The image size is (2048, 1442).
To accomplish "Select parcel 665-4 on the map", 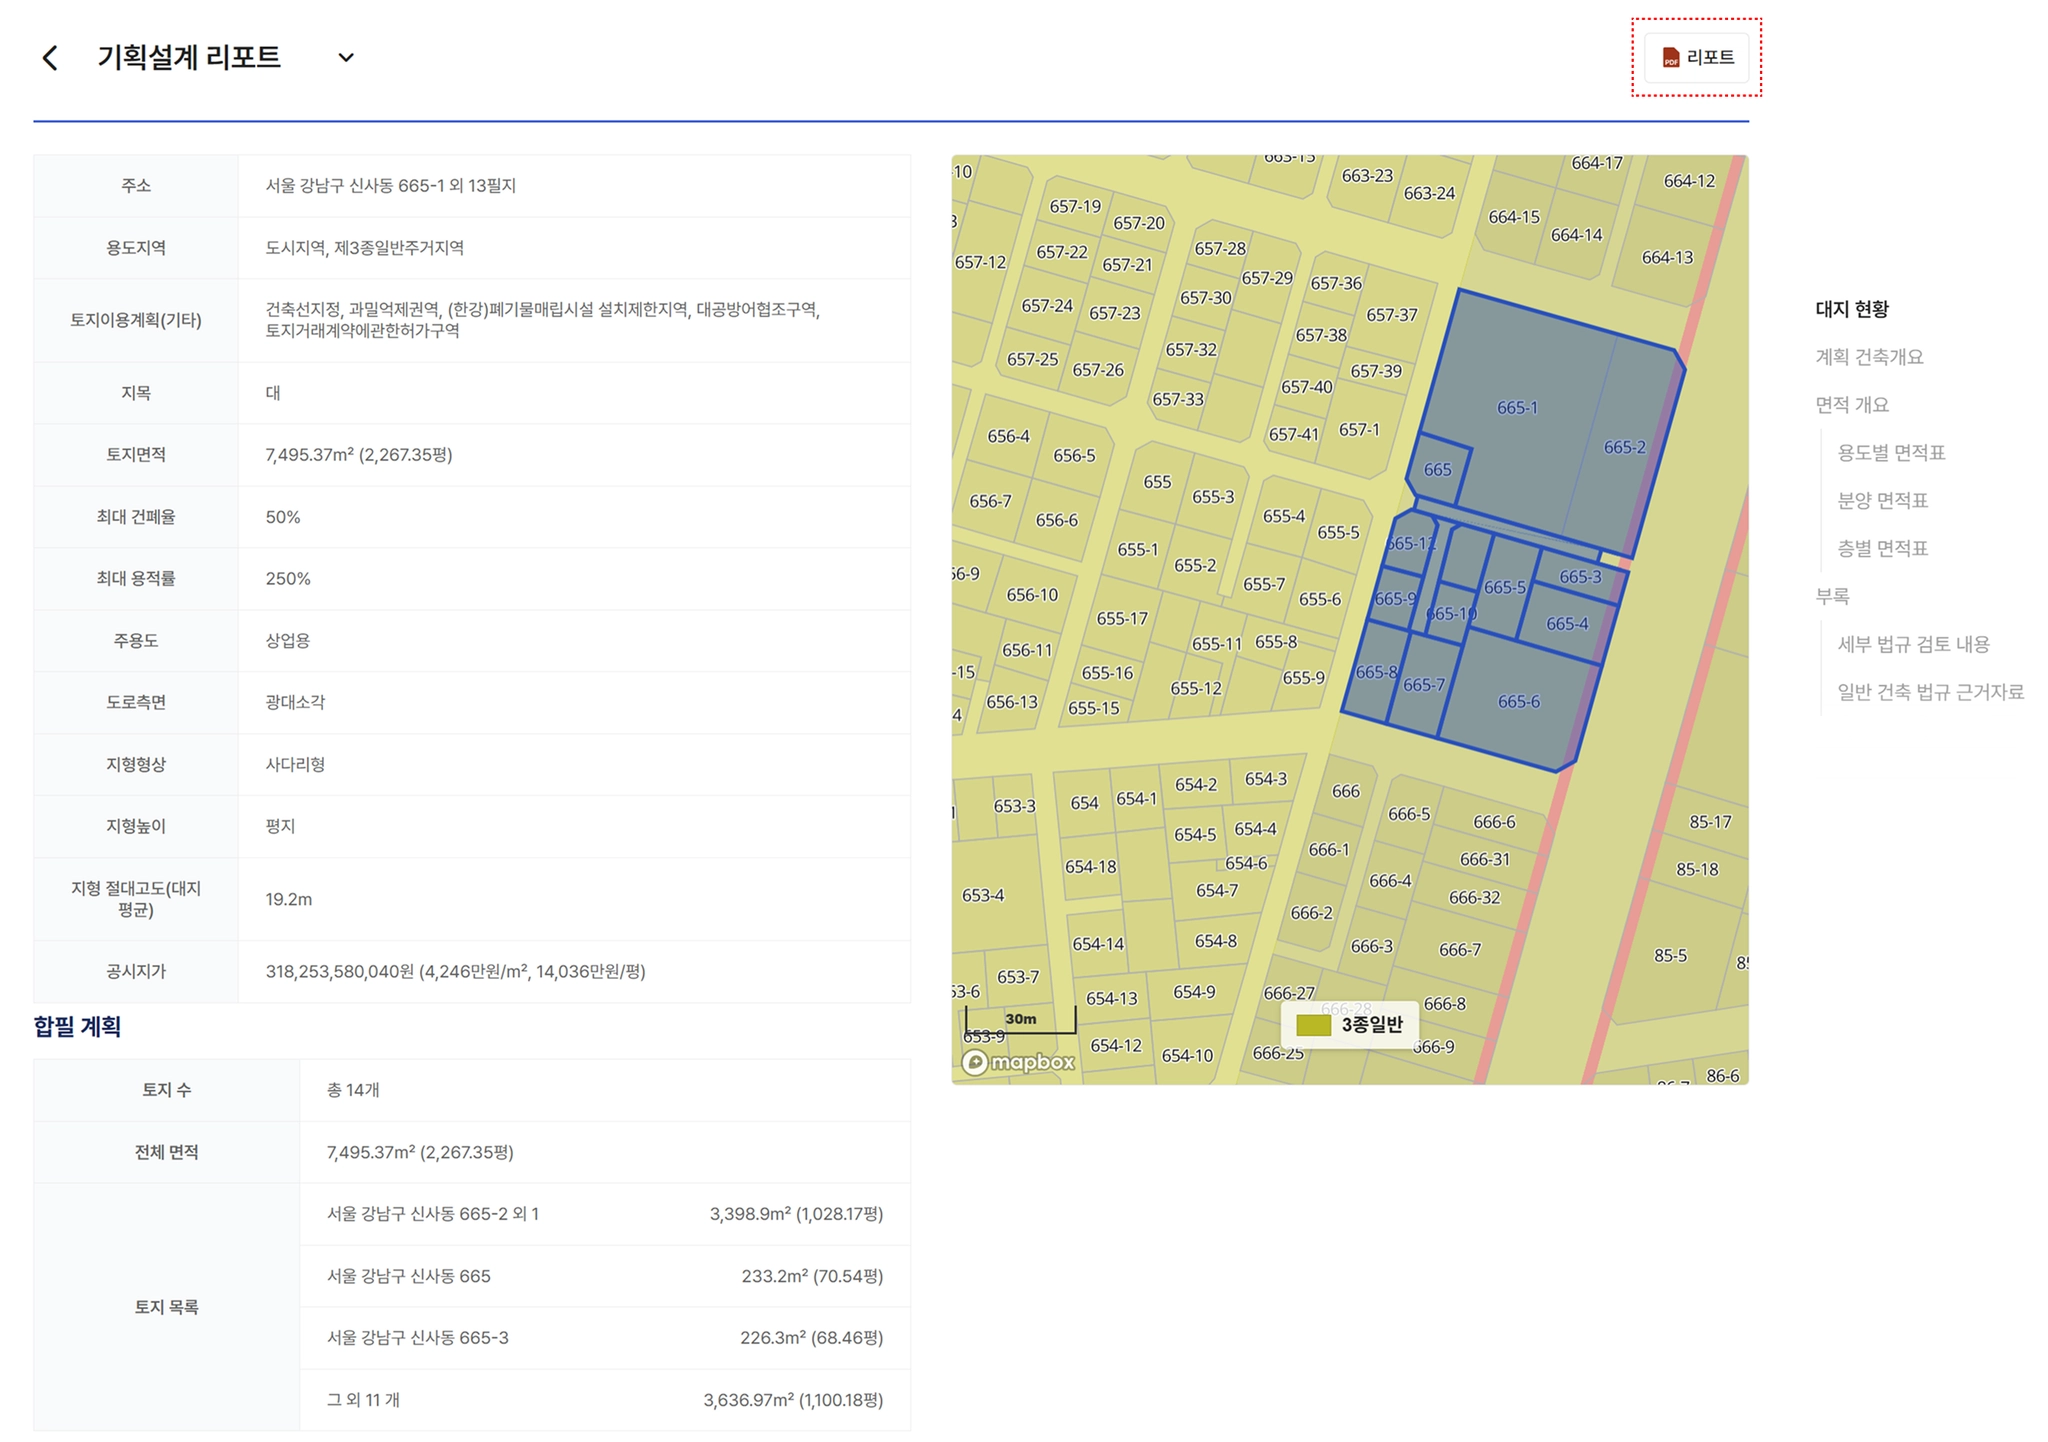I will 1566,624.
